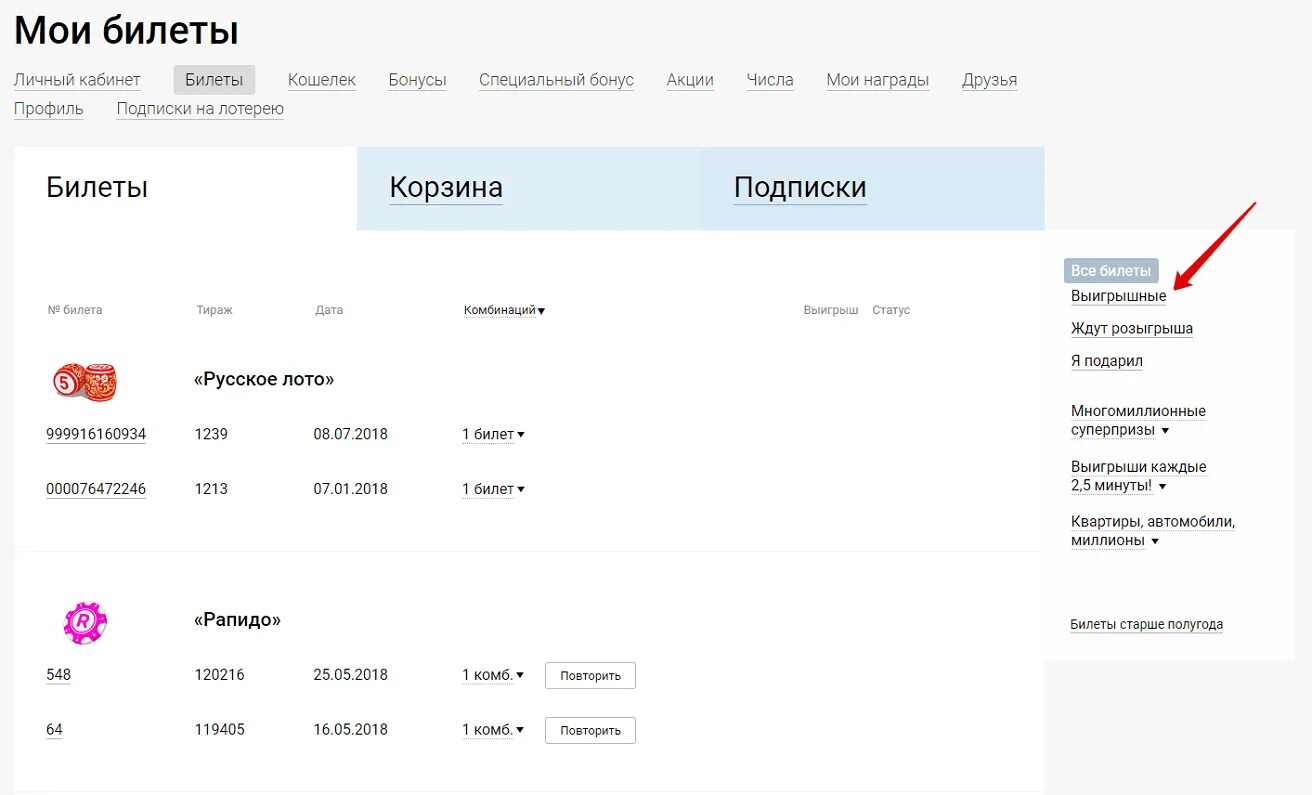Click draw number 1213
1312x795 pixels.
tap(211, 489)
